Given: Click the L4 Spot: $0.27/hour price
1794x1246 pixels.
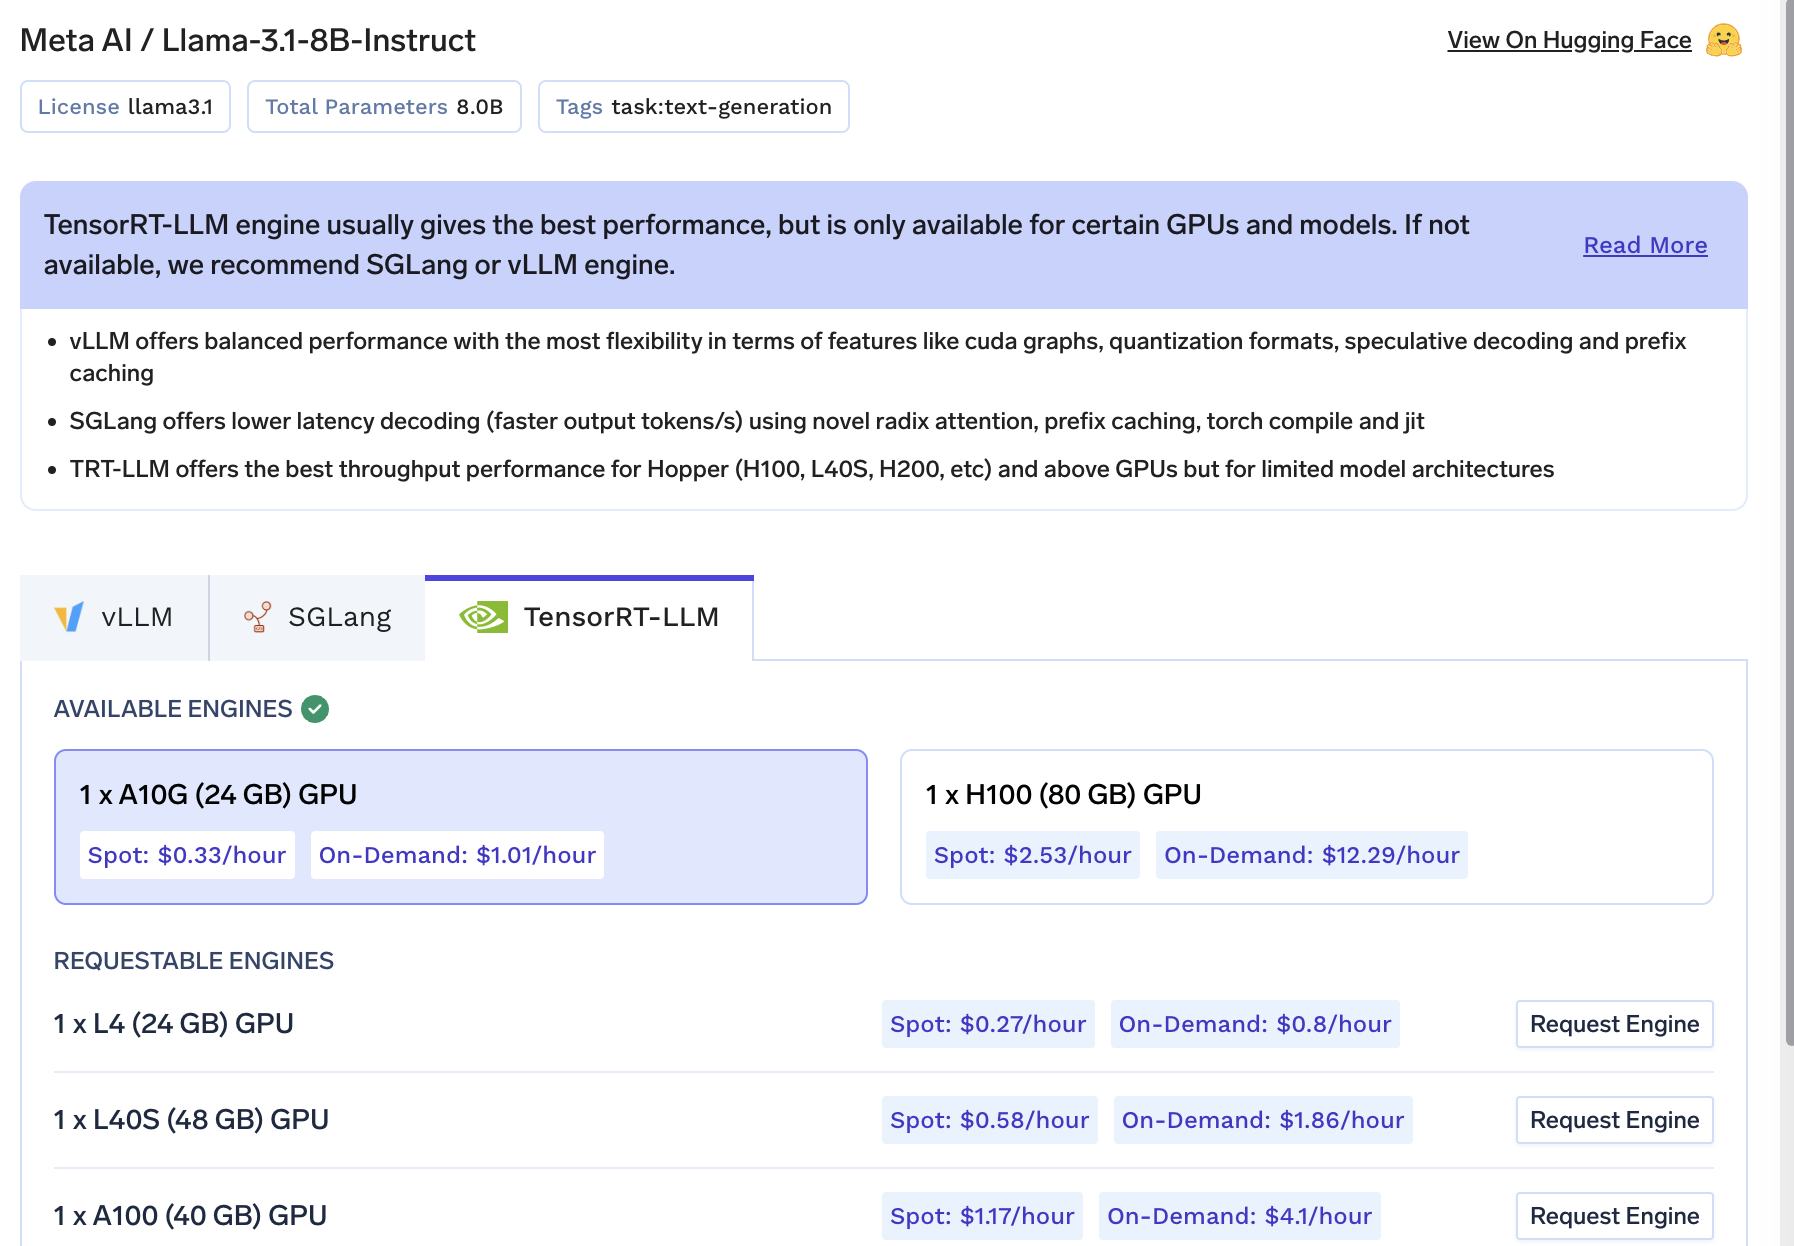Looking at the screenshot, I should coord(988,1024).
